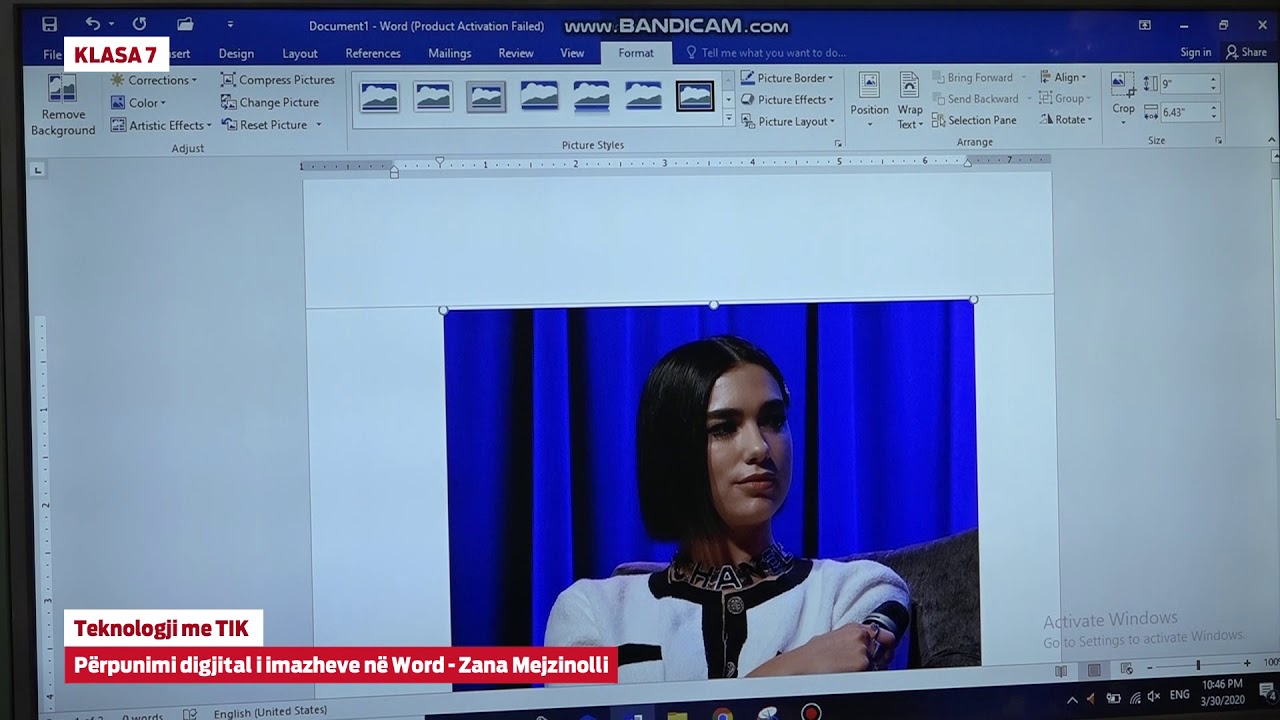Collapse the ribbon with the up arrow
Image resolution: width=1280 pixels, height=720 pixels.
[x=1273, y=141]
